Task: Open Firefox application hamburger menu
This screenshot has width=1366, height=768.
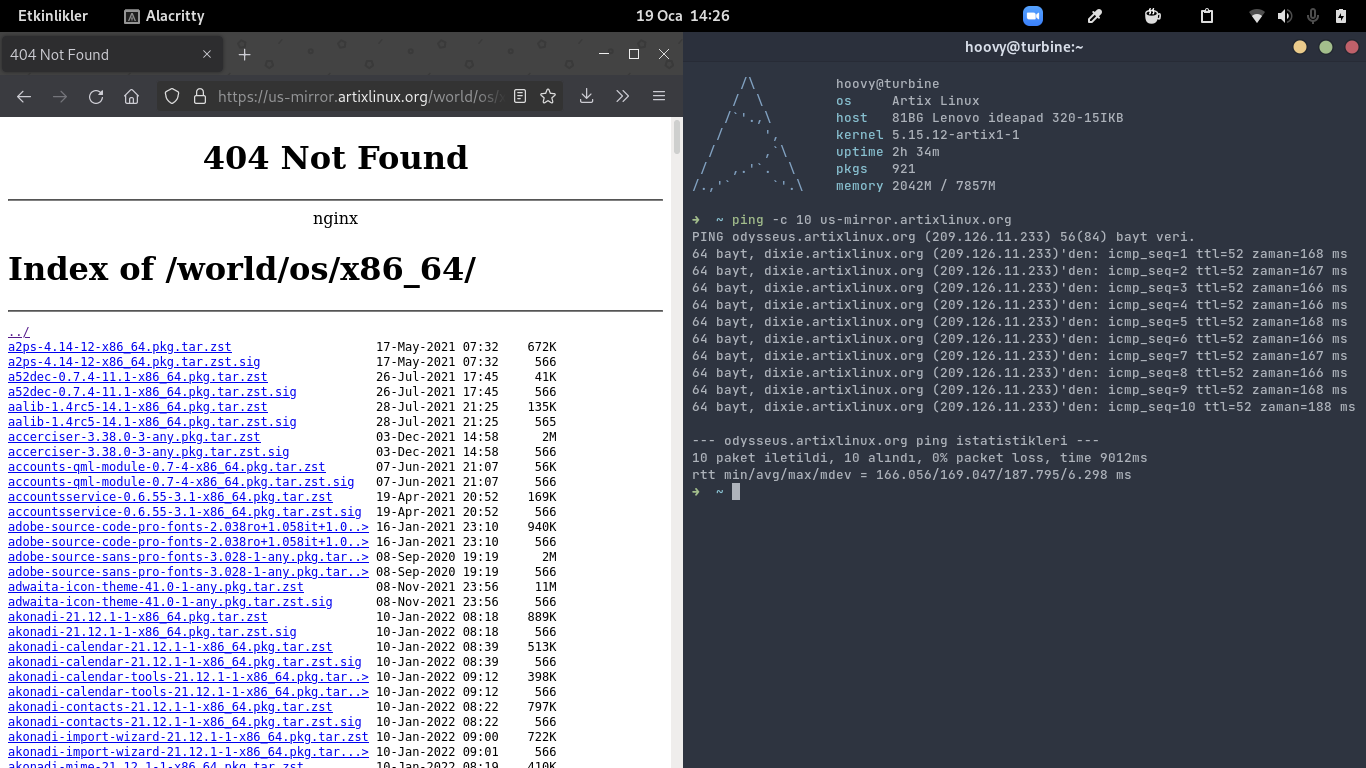Action: click(x=659, y=96)
